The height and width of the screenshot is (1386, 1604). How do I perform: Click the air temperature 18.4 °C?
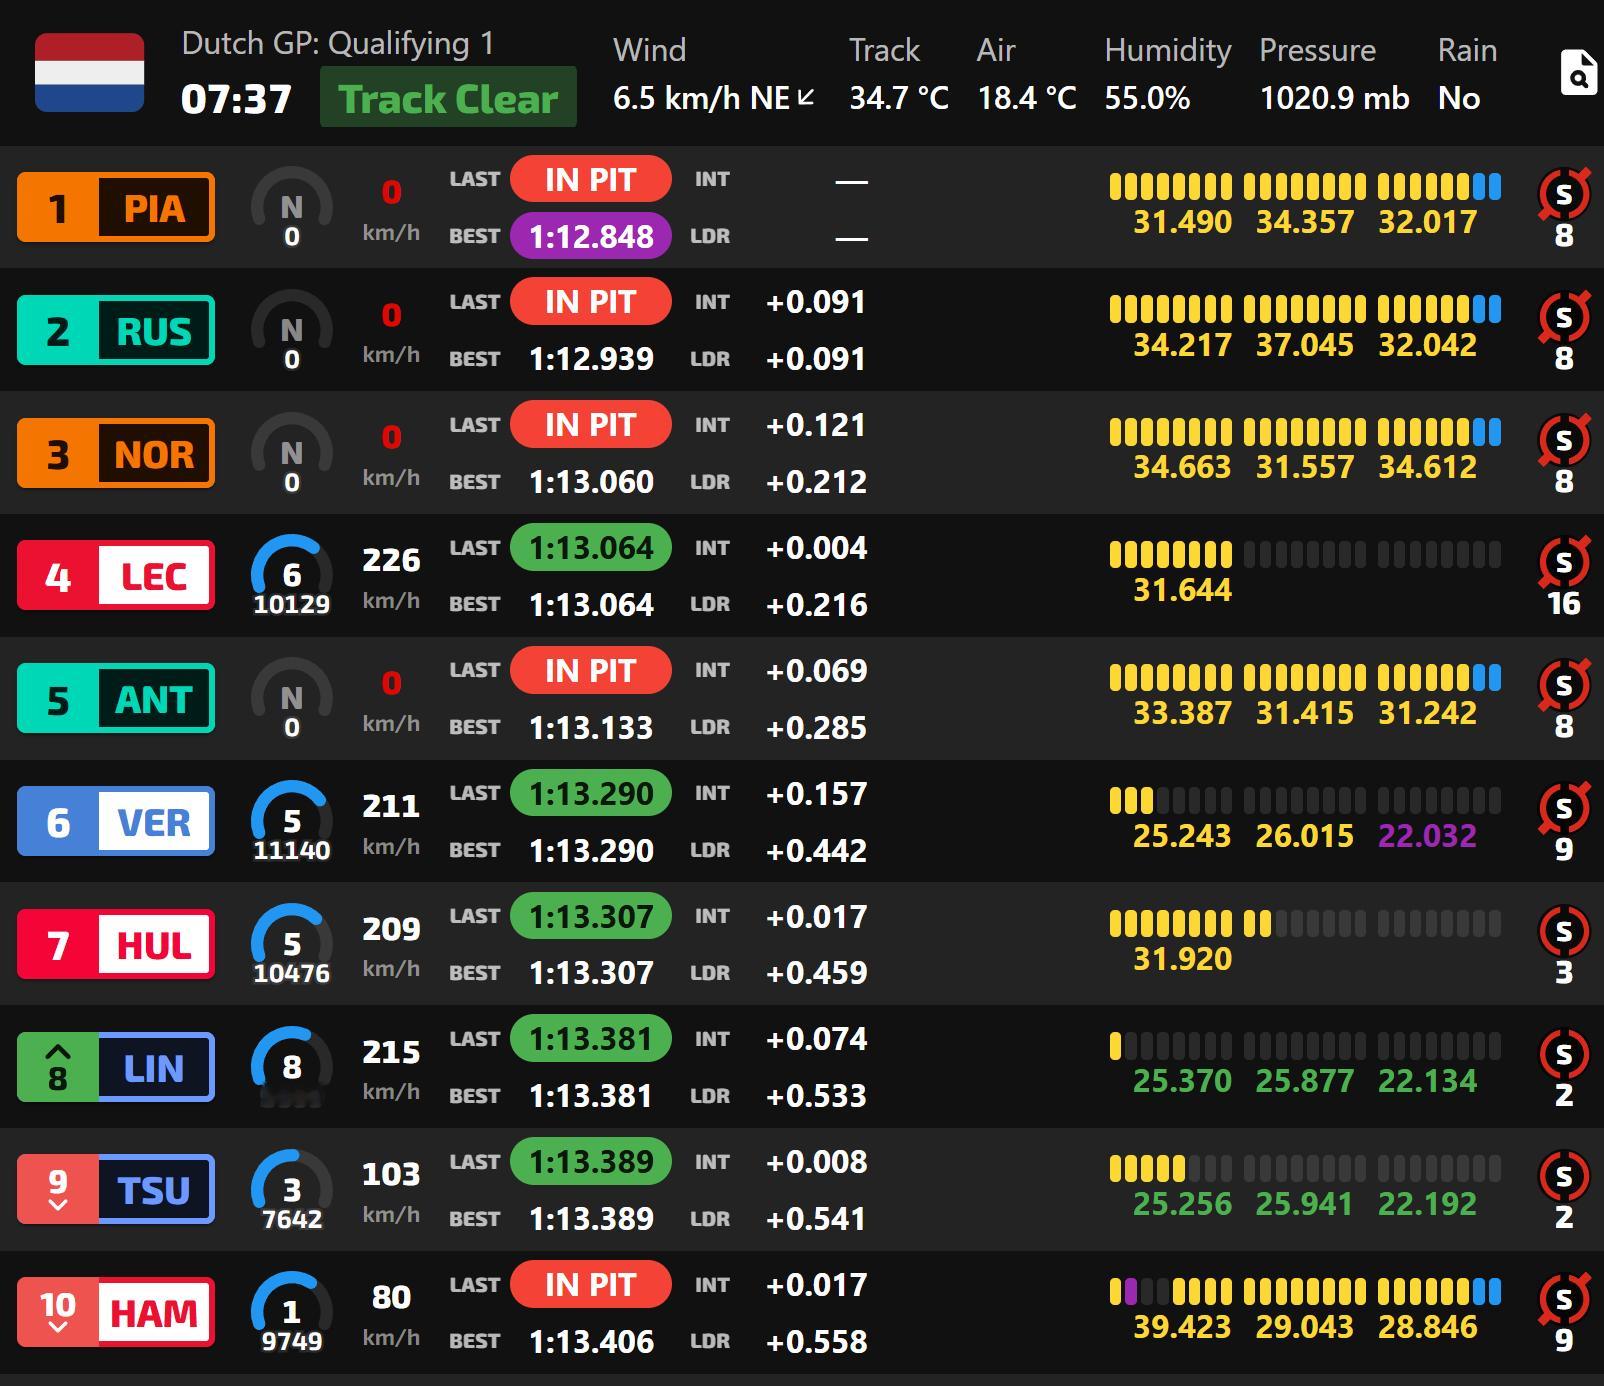1027,98
